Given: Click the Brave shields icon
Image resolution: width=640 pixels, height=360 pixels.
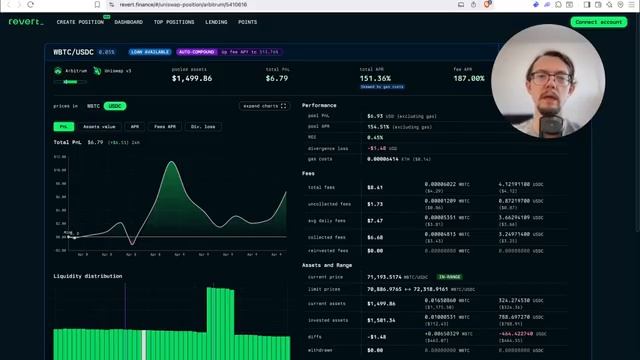Looking at the screenshot, I should tap(487, 4).
